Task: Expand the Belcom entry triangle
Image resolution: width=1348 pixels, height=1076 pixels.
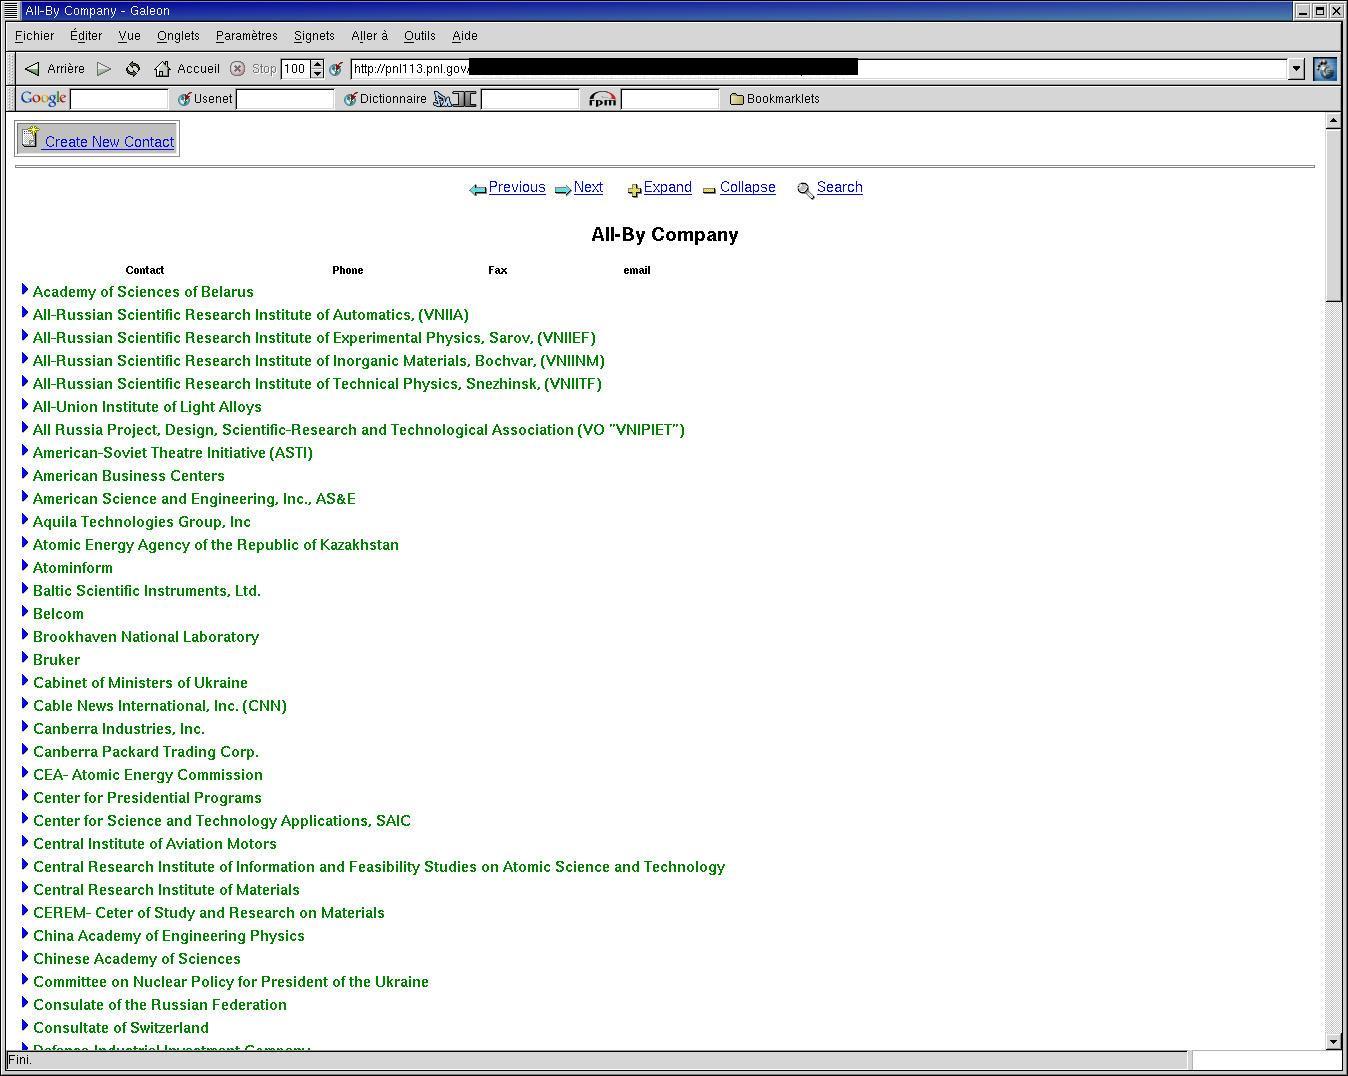Action: (25, 611)
